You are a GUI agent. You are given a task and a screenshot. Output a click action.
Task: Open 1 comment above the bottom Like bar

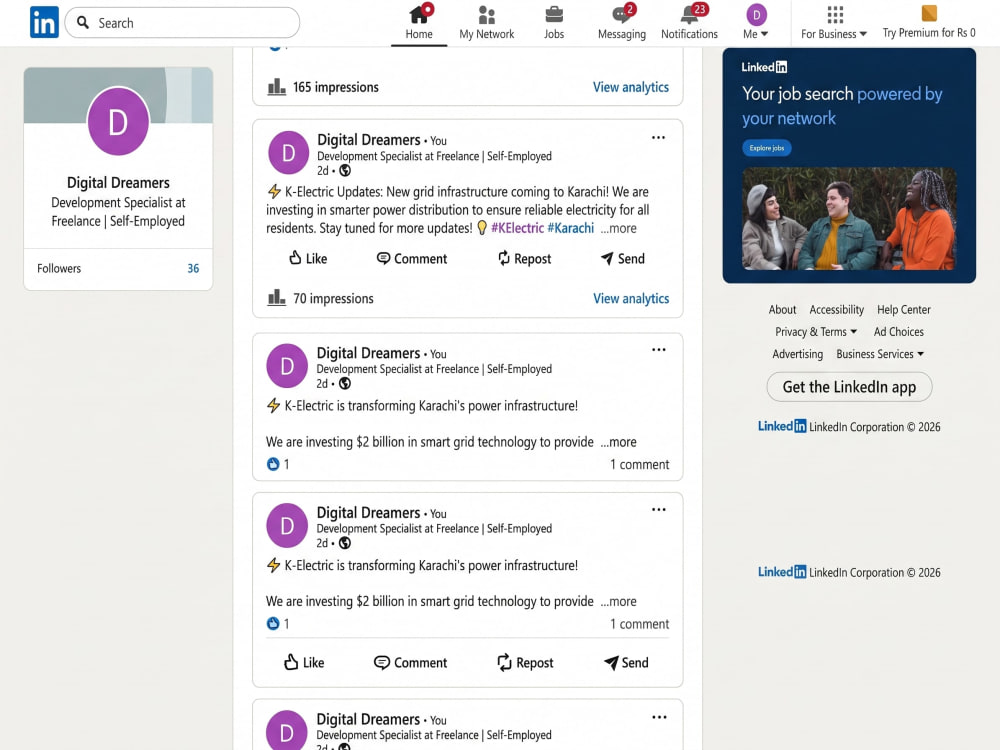[x=640, y=624]
